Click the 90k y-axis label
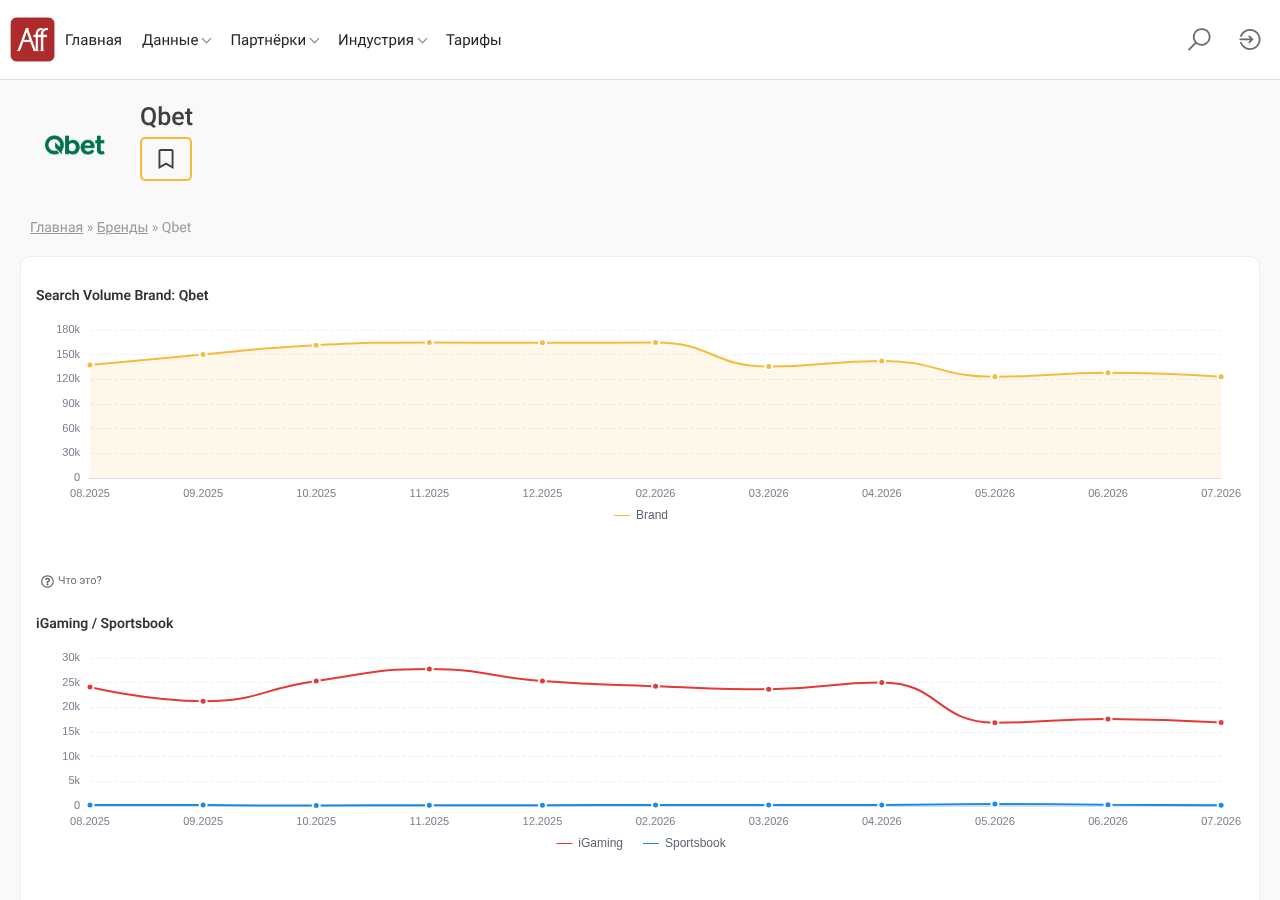This screenshot has height=900, width=1280. pos(71,404)
